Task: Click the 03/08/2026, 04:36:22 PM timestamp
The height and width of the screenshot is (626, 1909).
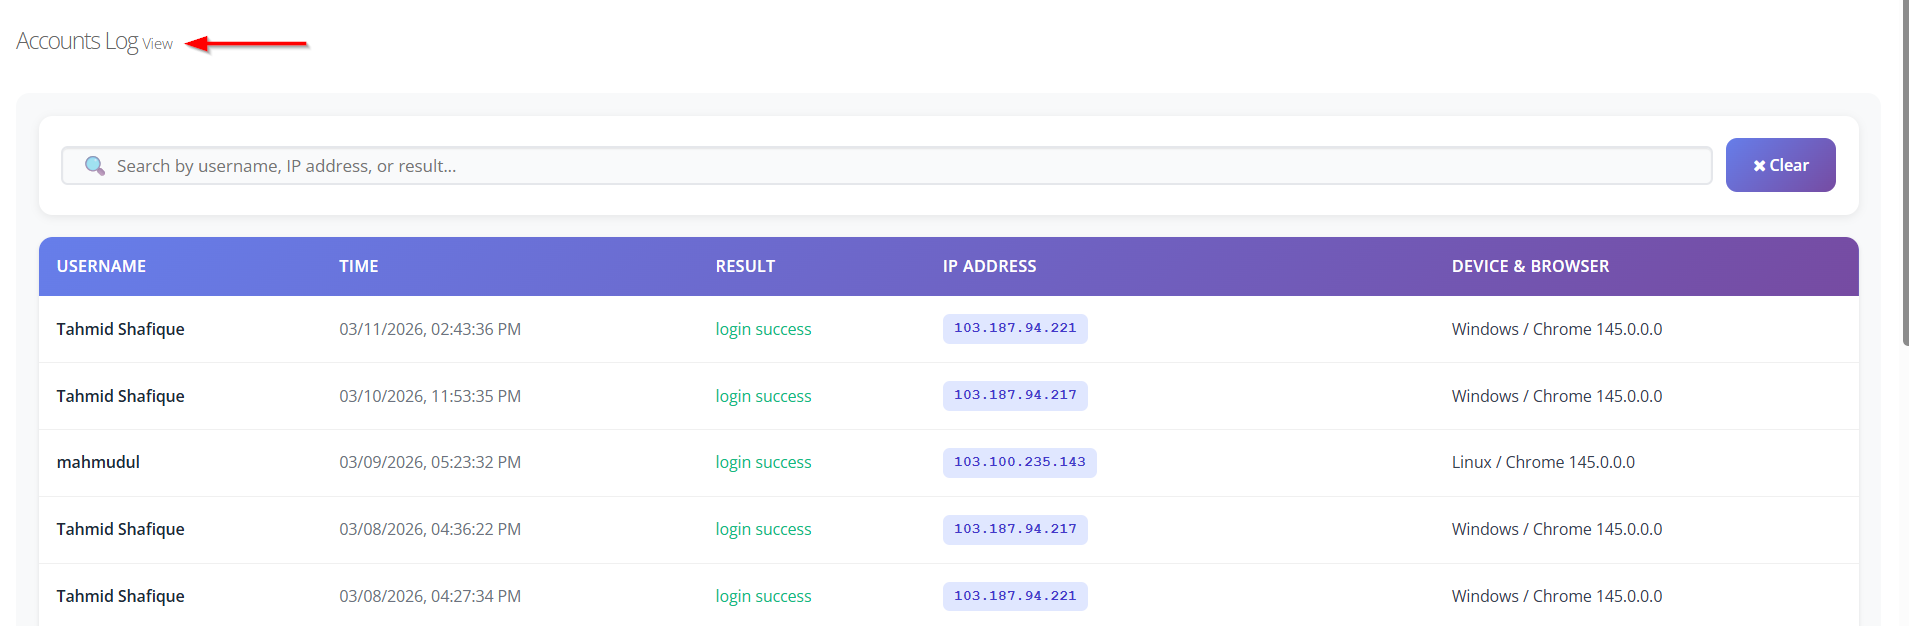Action: pos(430,529)
